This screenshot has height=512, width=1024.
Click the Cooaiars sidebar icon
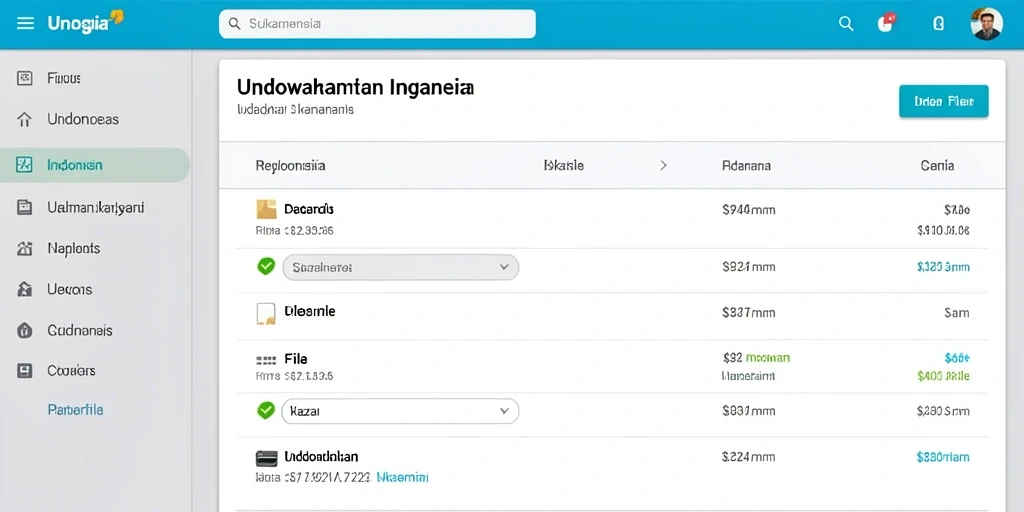24,371
